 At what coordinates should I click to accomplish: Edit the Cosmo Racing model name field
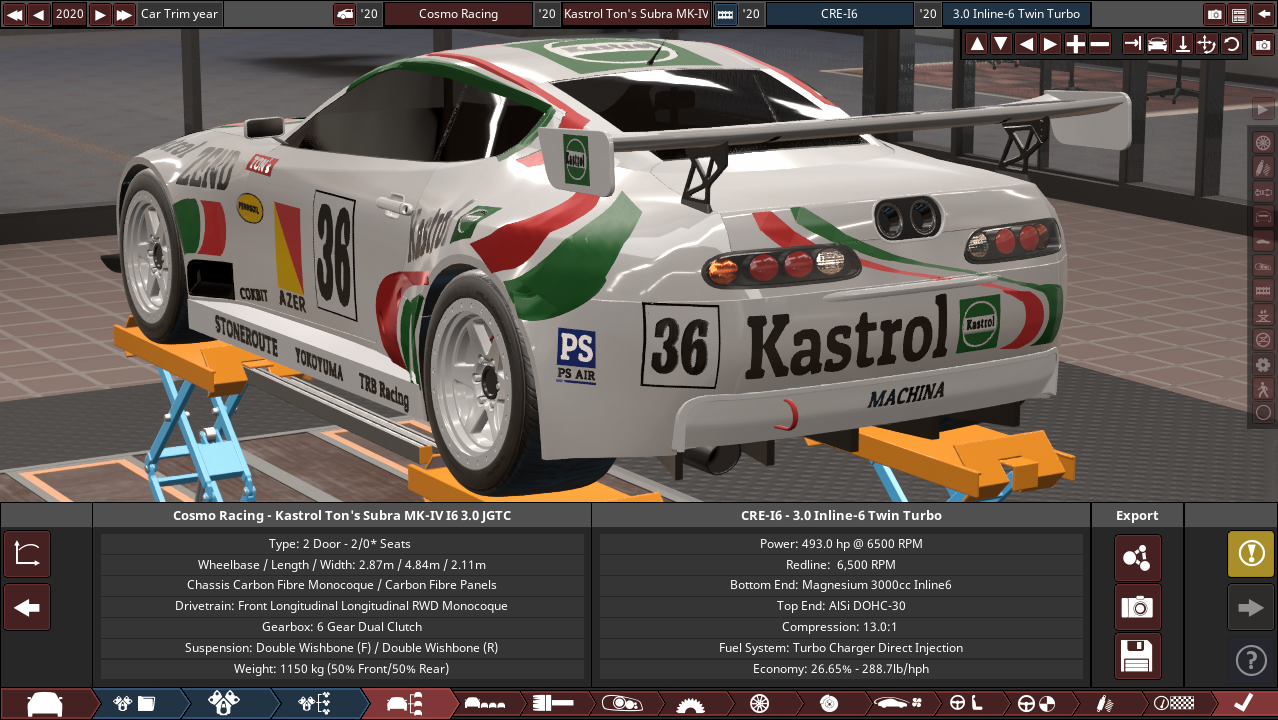click(458, 14)
